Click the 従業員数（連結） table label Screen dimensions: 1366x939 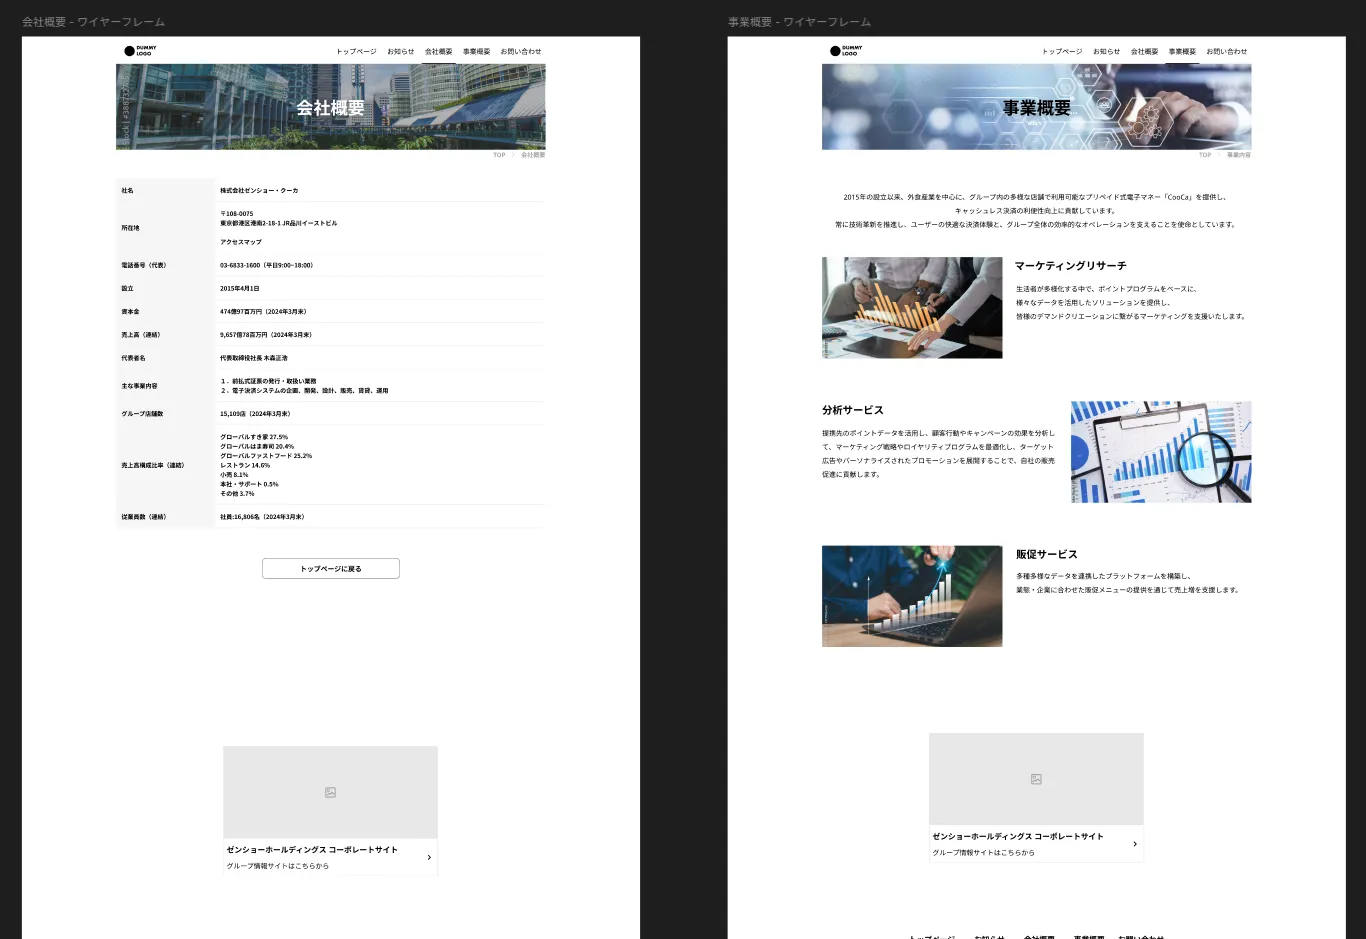[x=144, y=517]
